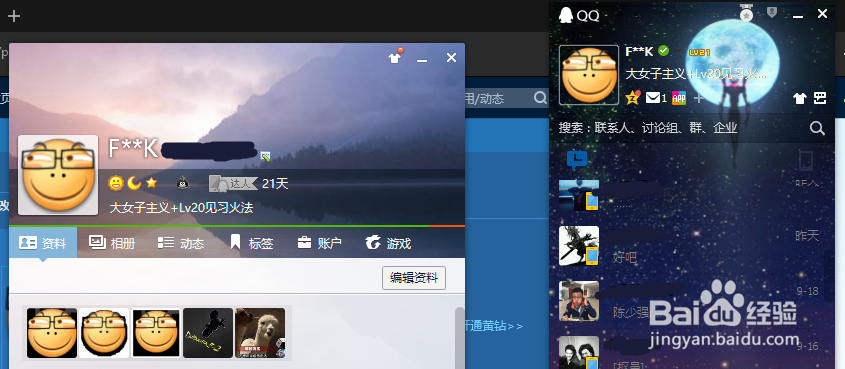Image resolution: width=845 pixels, height=369 pixels.
Task: Focus the 搜索：联系人、讨论组、群、企业 search field
Action: [x=679, y=128]
